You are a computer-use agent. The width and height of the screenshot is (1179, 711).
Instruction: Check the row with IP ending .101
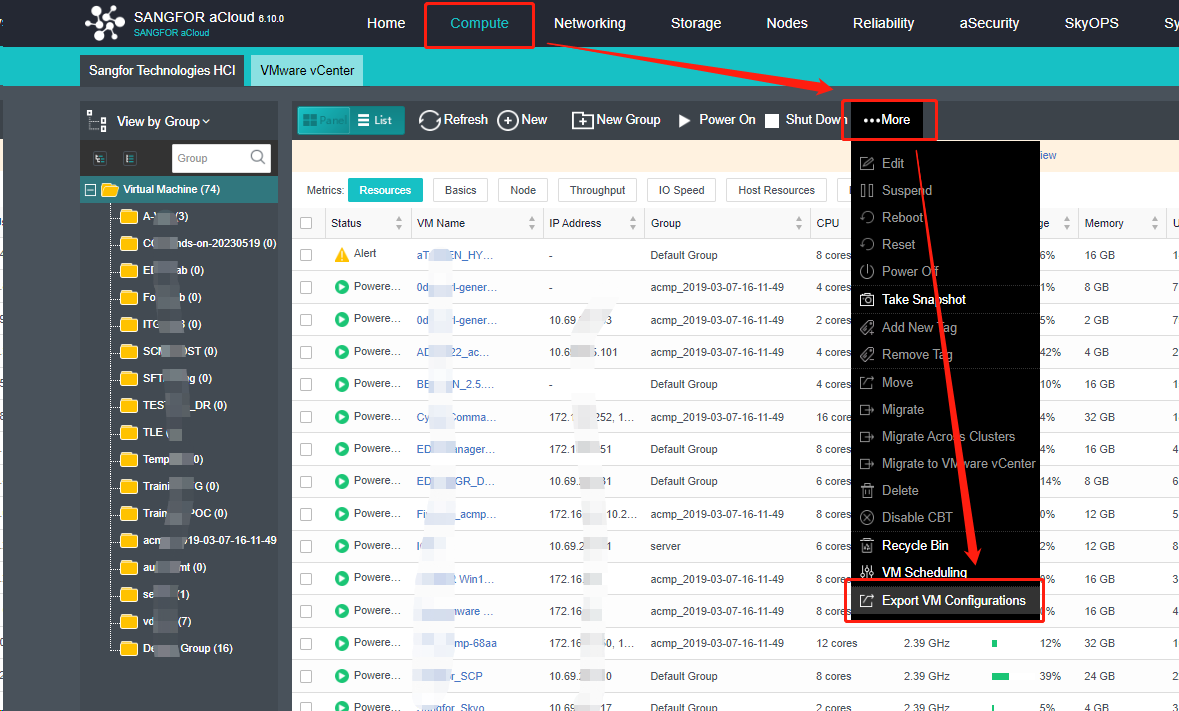pos(306,352)
